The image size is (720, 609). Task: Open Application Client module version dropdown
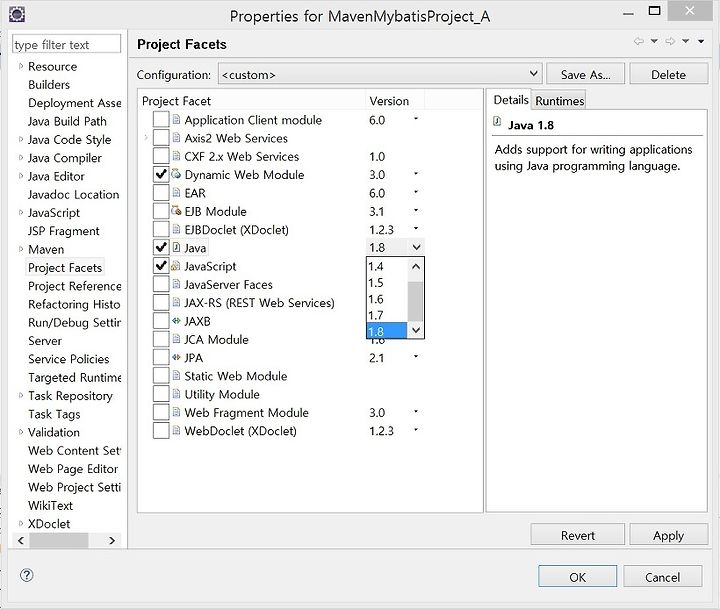pos(416,118)
